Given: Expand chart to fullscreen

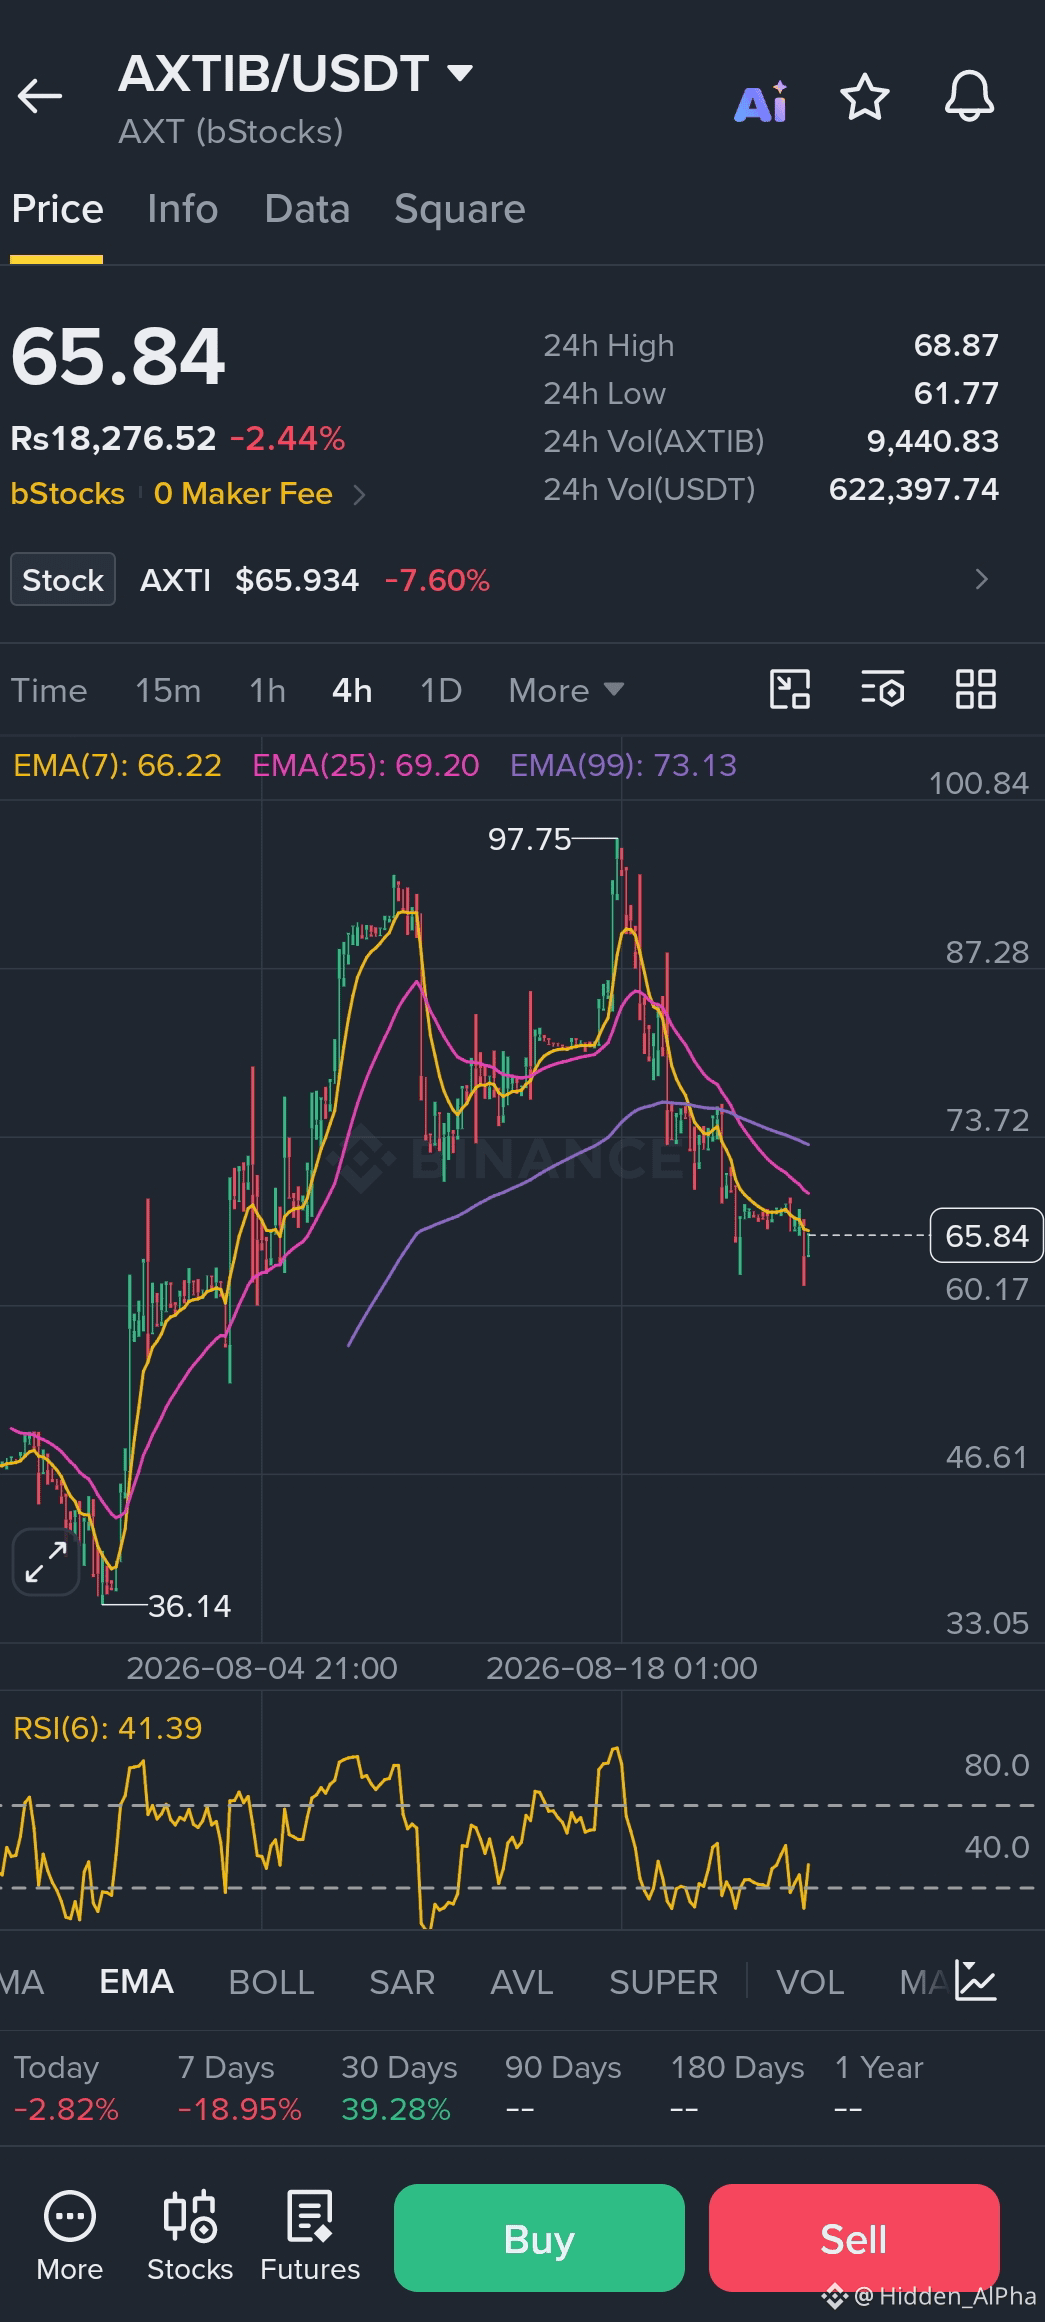Looking at the screenshot, I should coord(46,1562).
